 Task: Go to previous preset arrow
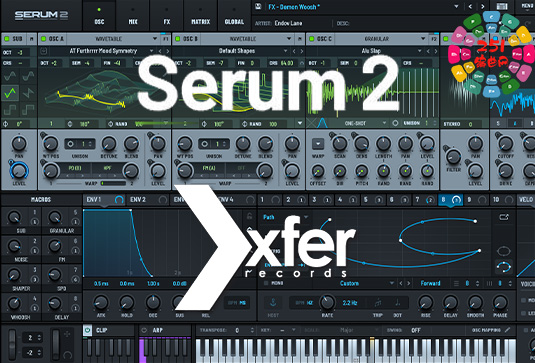[470, 6]
